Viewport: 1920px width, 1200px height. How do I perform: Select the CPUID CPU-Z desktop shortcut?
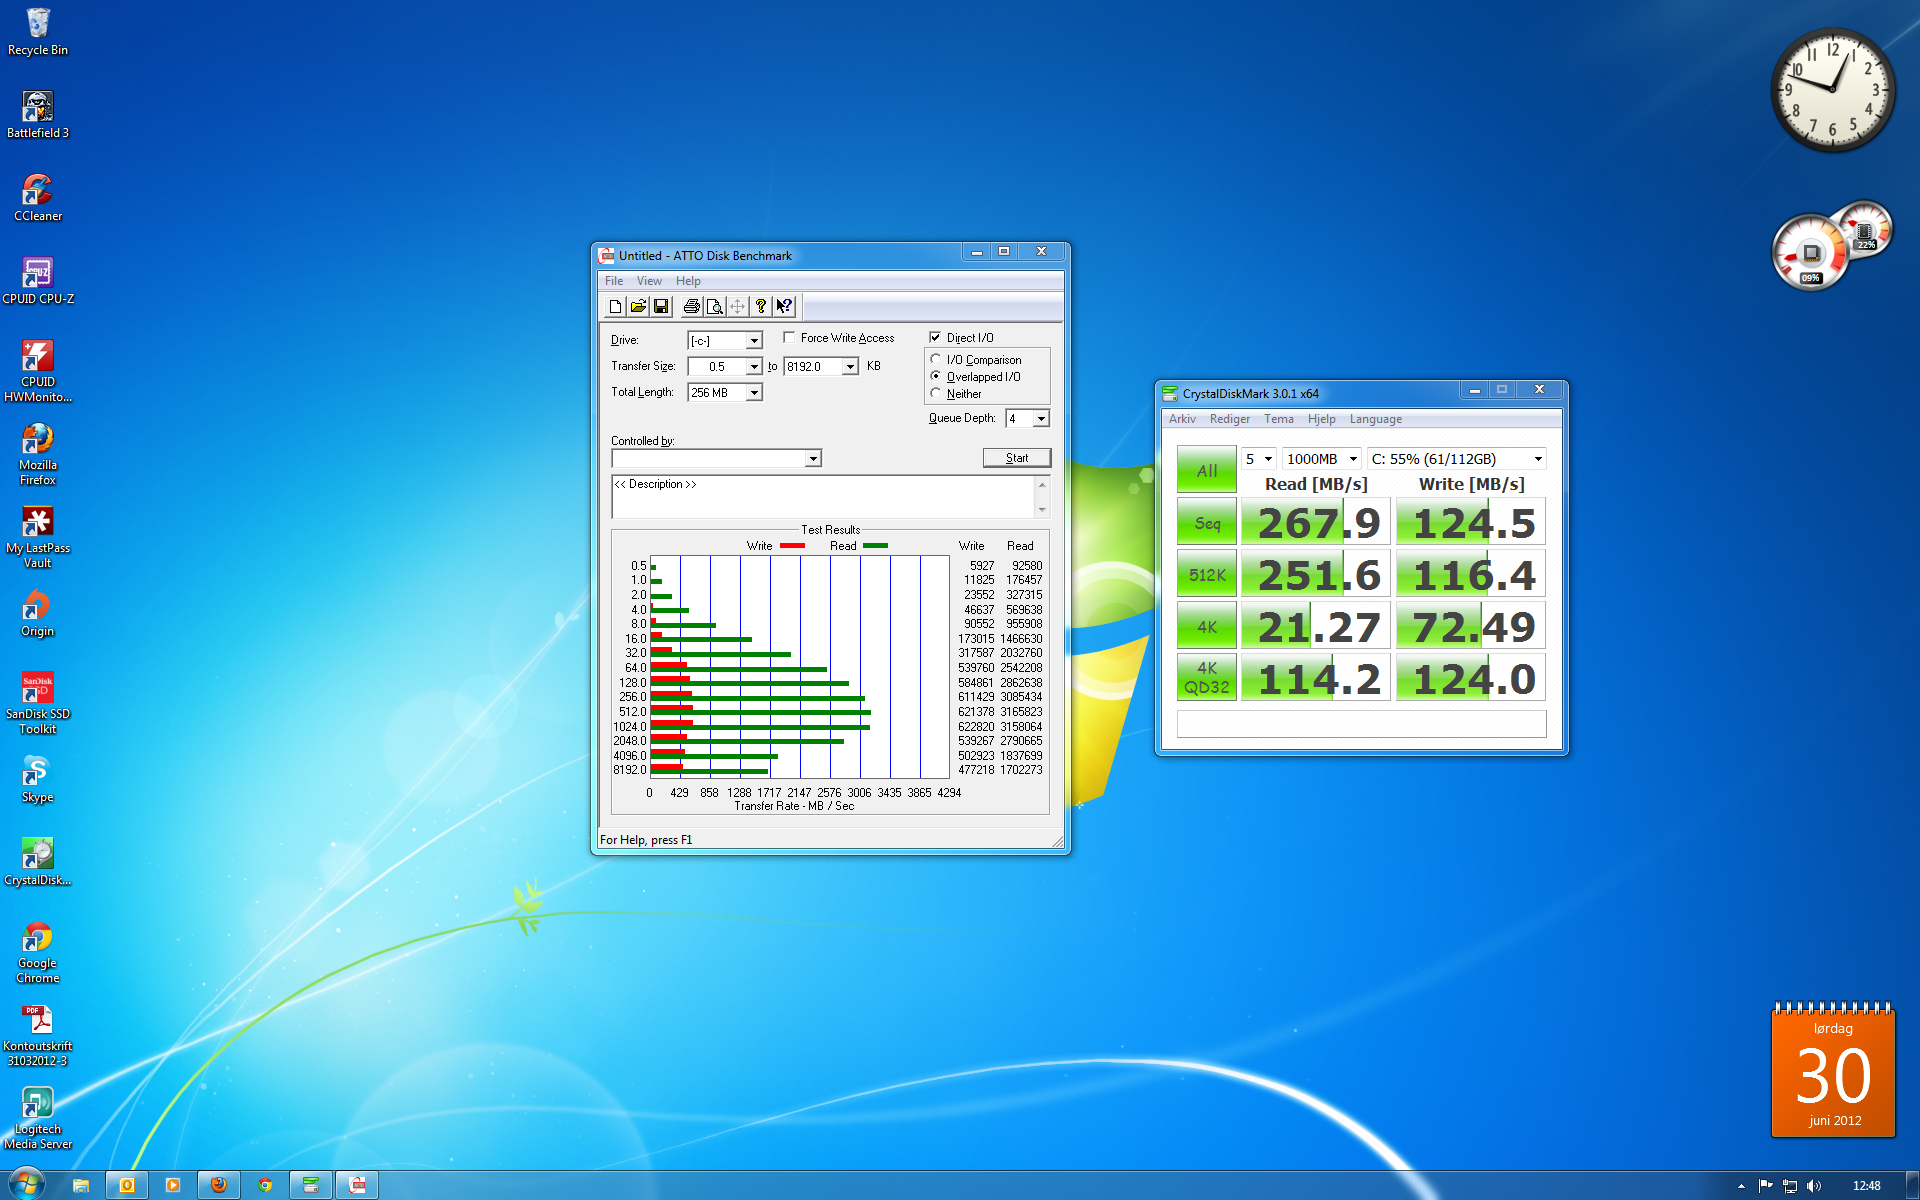38,280
